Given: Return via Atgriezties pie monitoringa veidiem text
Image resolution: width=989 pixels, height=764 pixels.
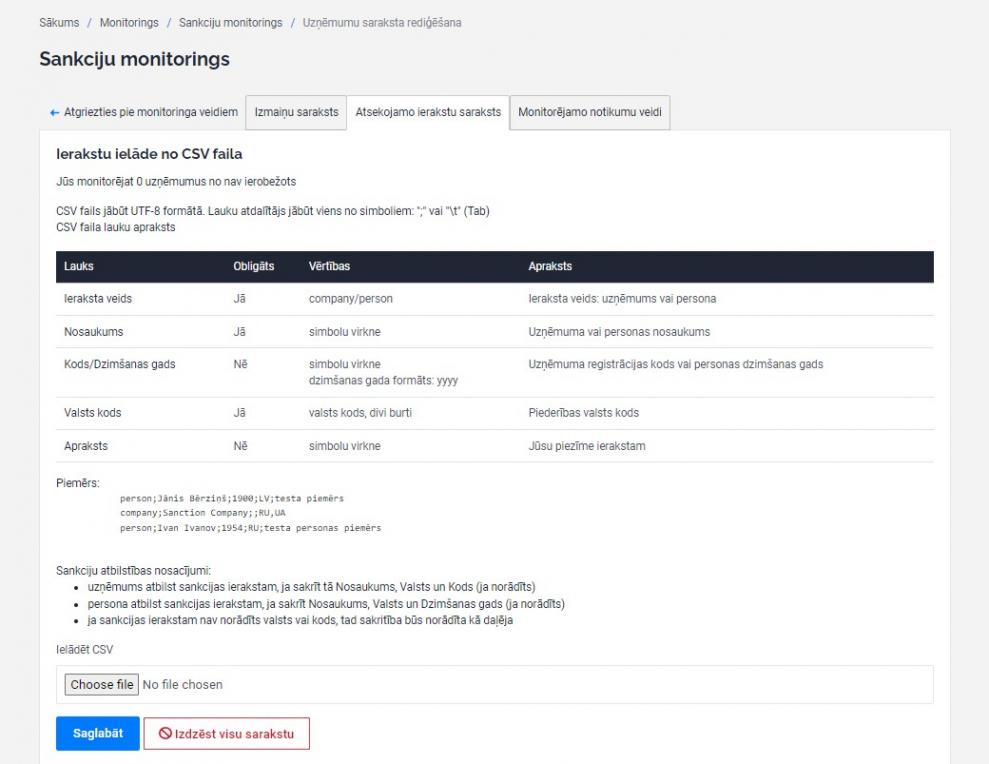Looking at the screenshot, I should point(150,113).
